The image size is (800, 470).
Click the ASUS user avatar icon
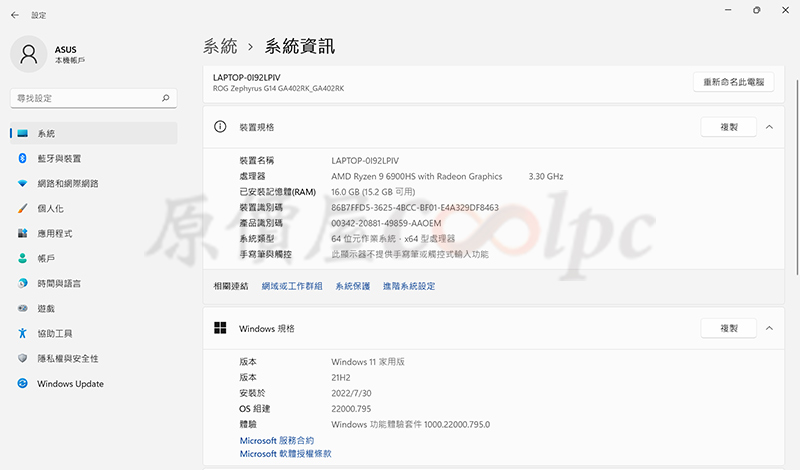(29, 54)
